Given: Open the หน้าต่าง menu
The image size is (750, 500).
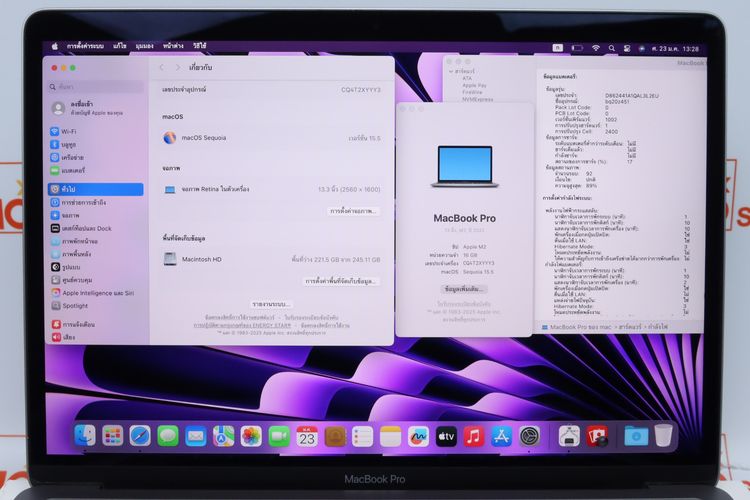Looking at the screenshot, I should pyautogui.click(x=173, y=46).
